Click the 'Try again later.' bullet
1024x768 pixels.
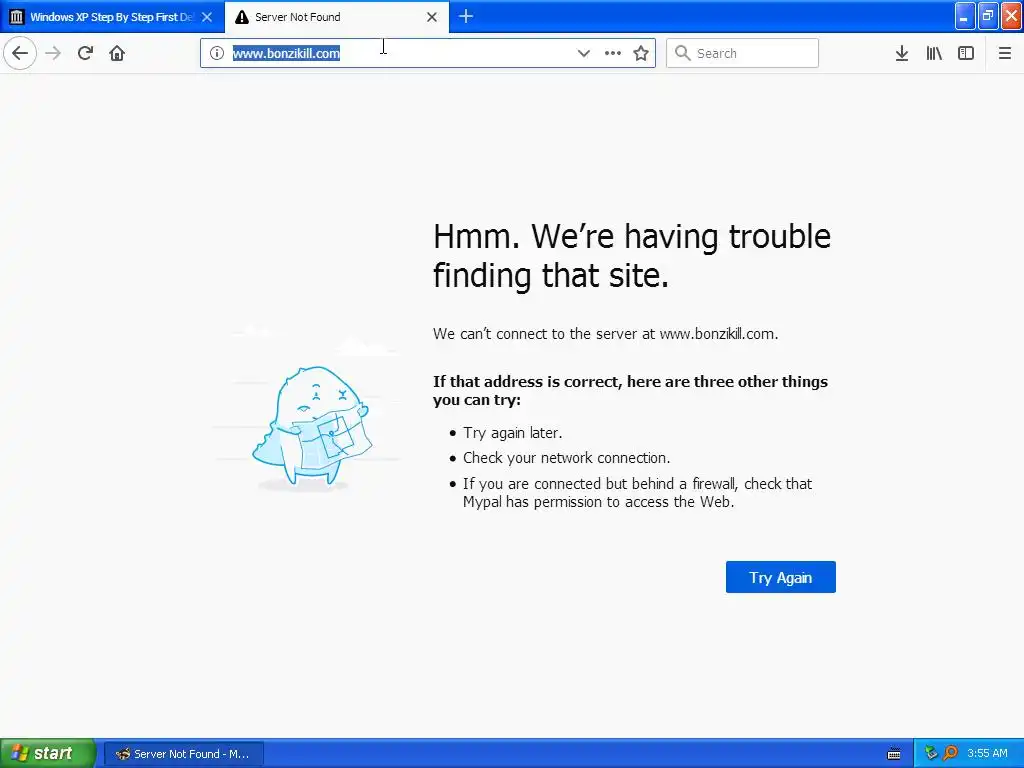(512, 433)
